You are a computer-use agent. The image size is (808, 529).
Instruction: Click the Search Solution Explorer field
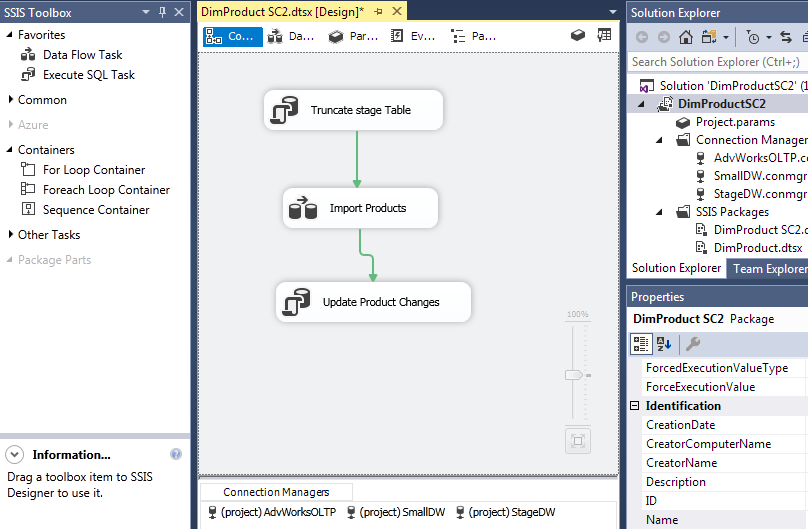point(718,62)
